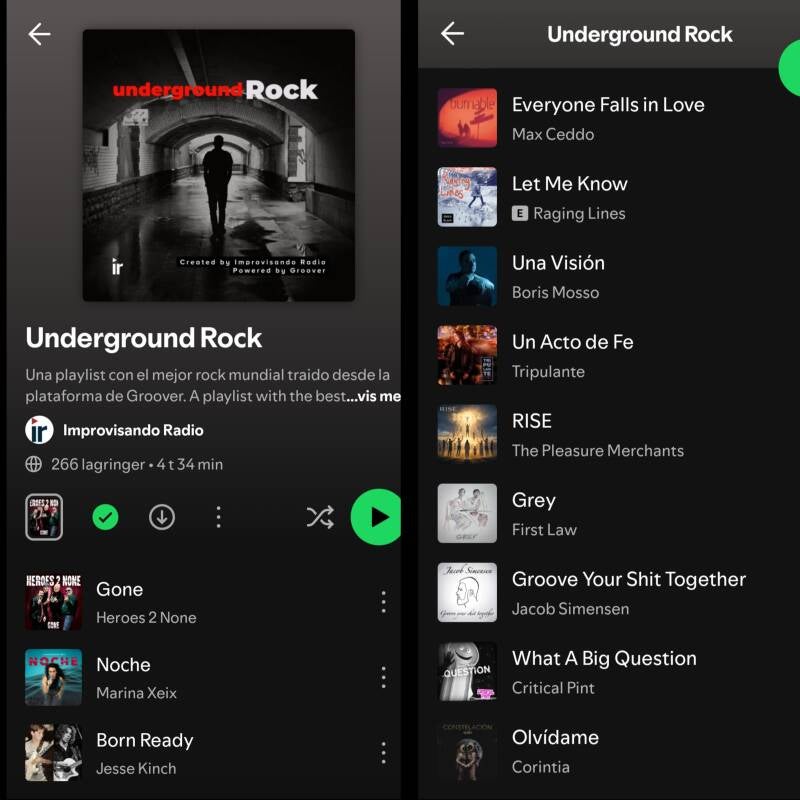
Task: Open the Underground Rock playlist cover art
Action: (219, 165)
